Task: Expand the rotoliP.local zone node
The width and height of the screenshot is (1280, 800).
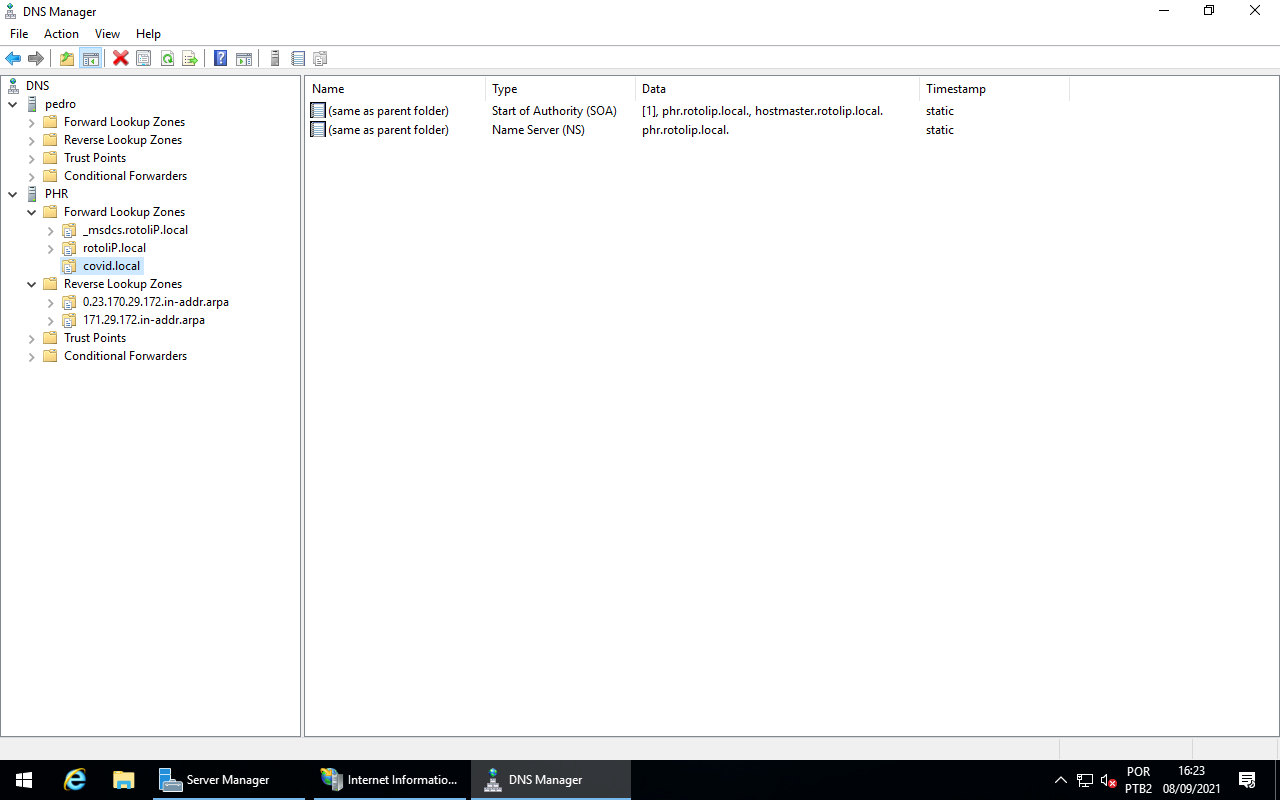Action: coord(51,248)
